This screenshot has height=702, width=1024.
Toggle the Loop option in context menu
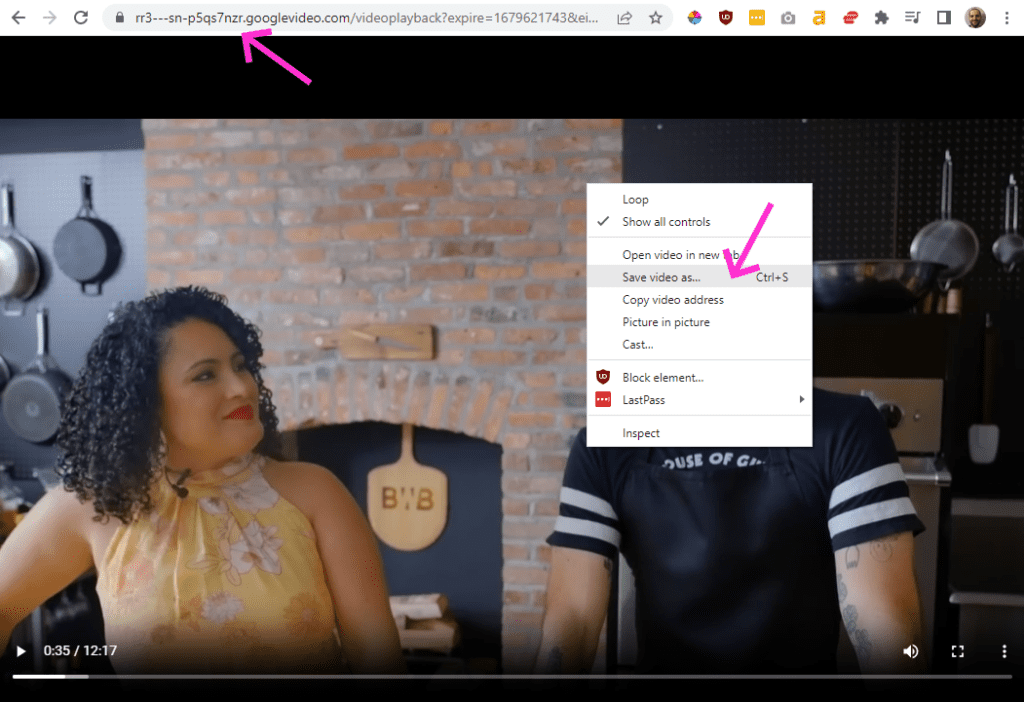635,200
